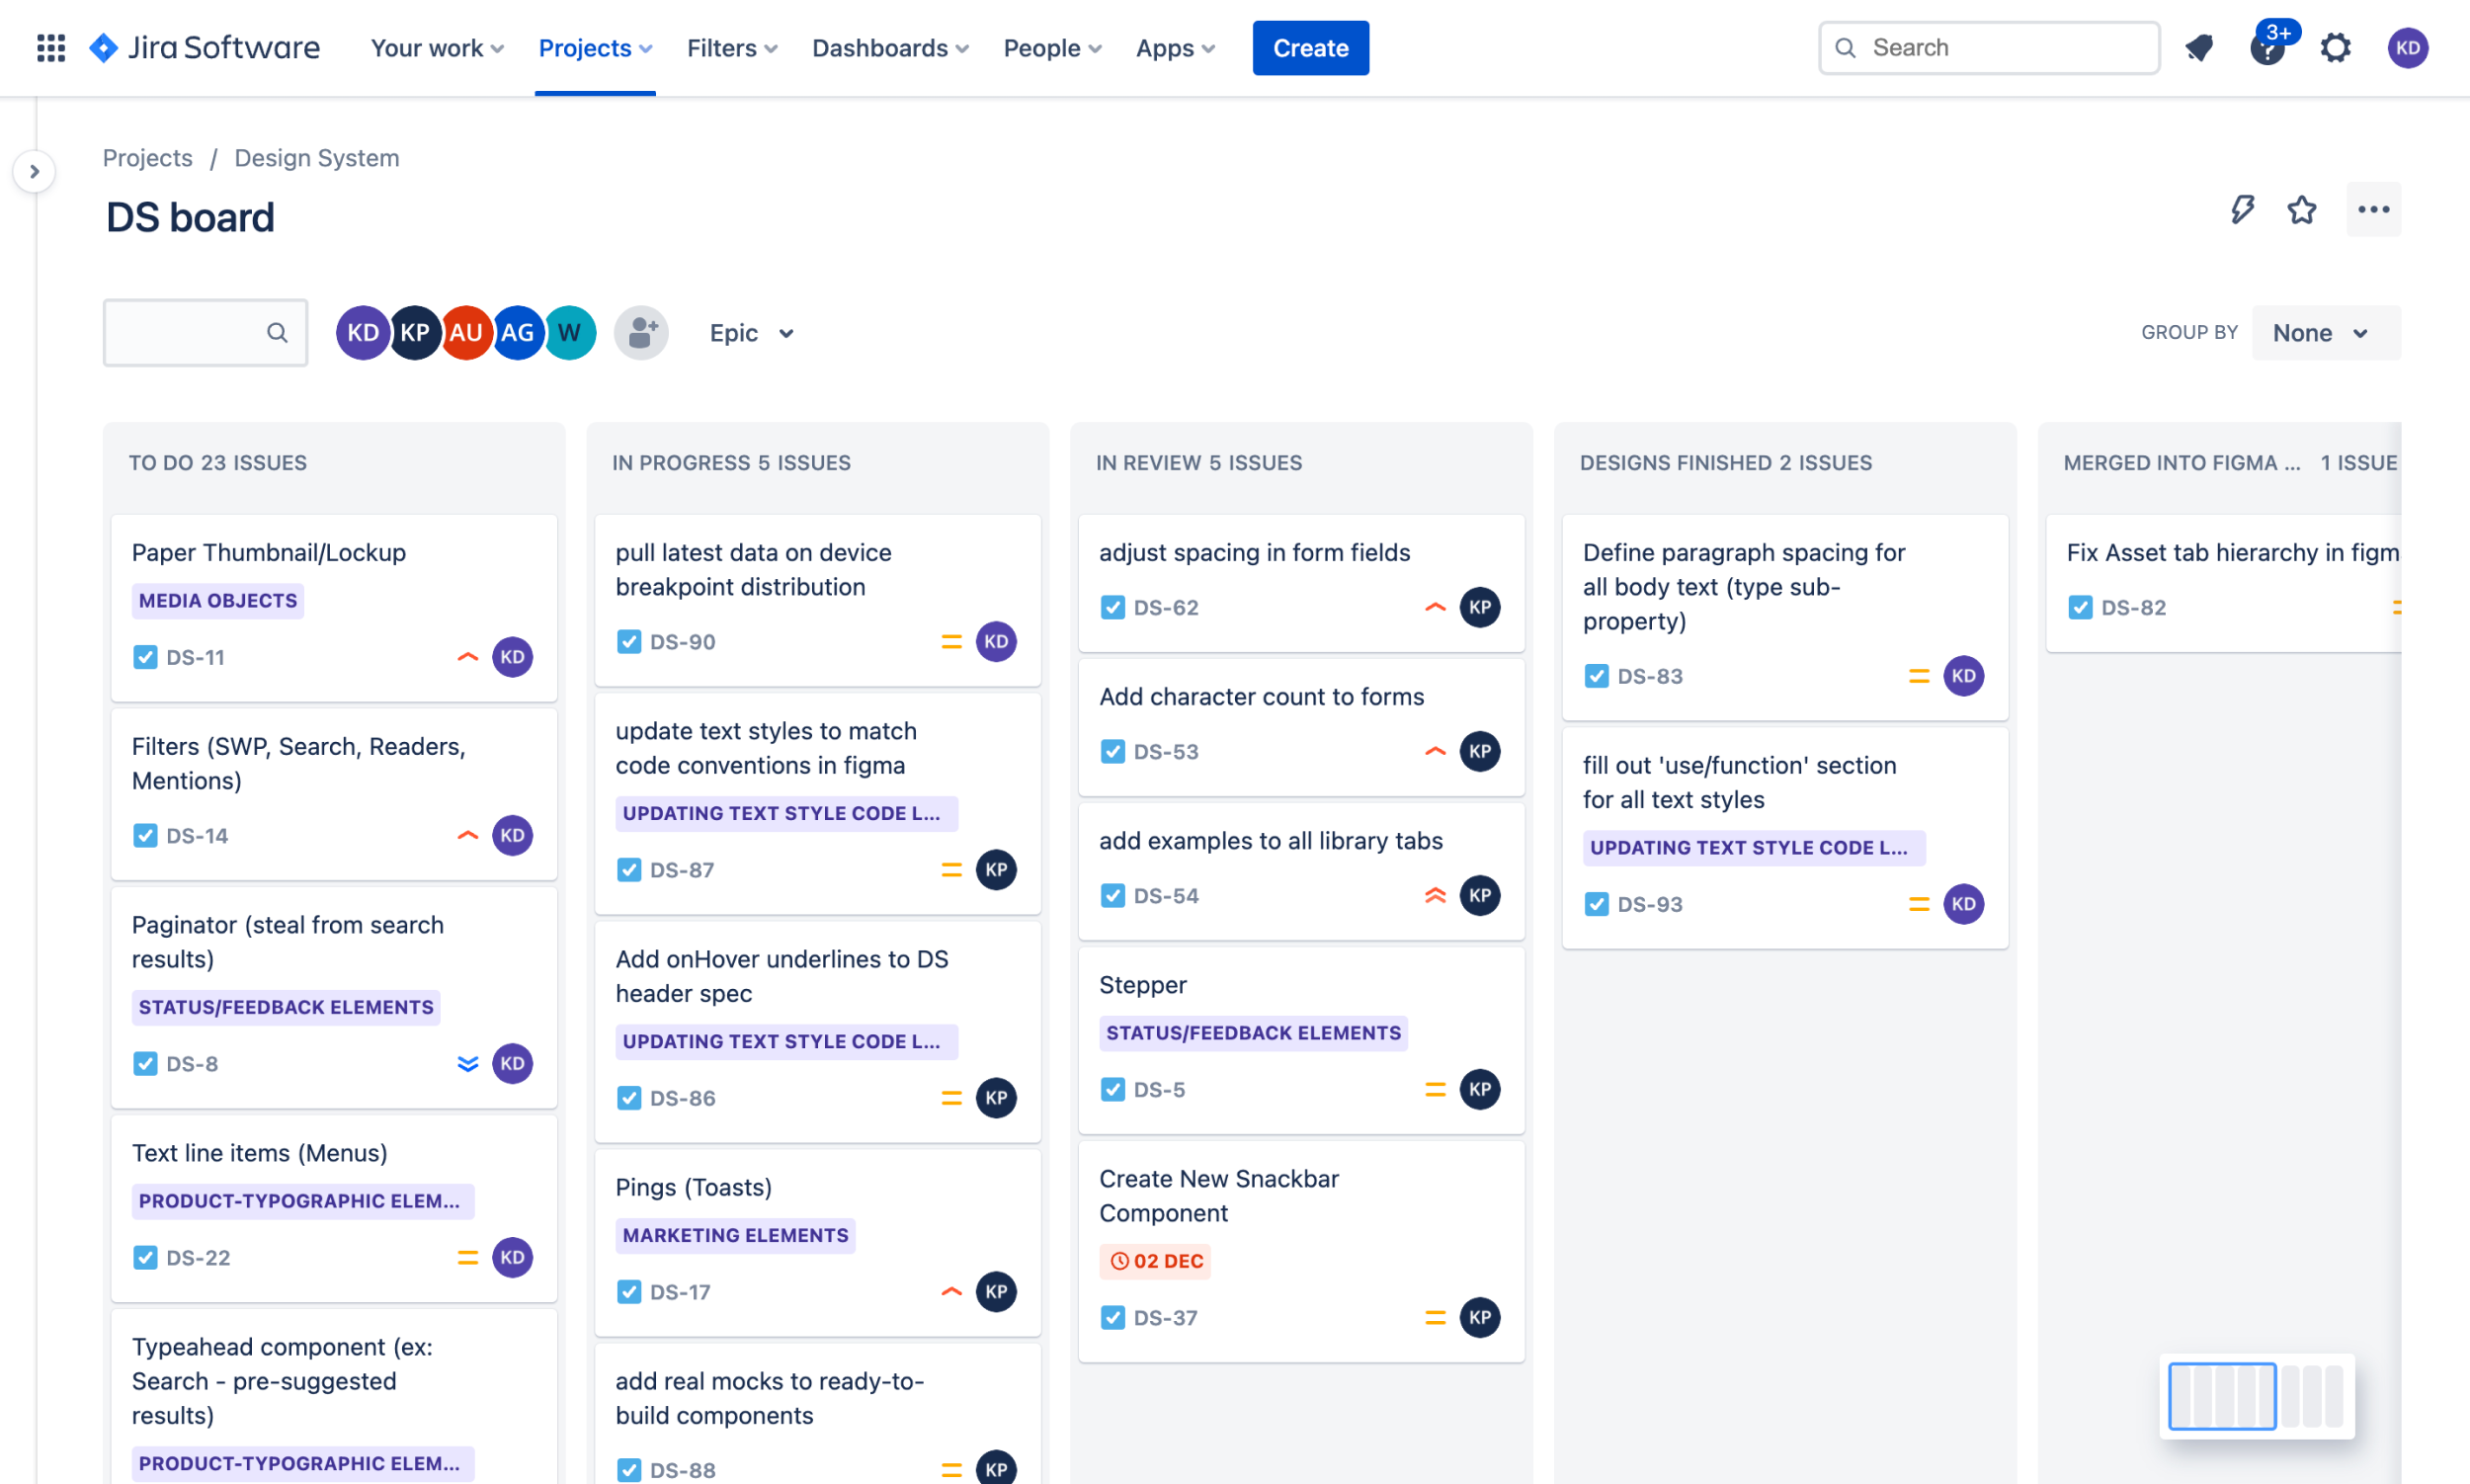This screenshot has height=1484, width=2470.
Task: Expand the Epic filter dropdown
Action: coord(752,332)
